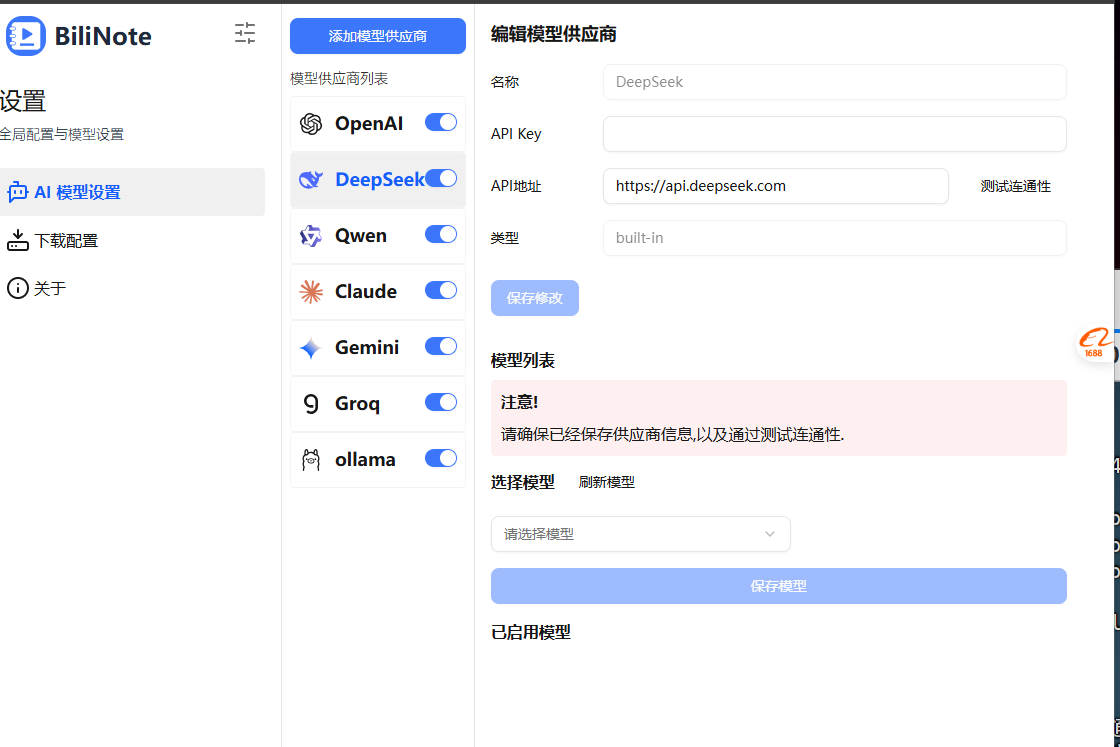Toggle the OpenAI provider switch
The height and width of the screenshot is (747, 1120).
[x=440, y=122]
